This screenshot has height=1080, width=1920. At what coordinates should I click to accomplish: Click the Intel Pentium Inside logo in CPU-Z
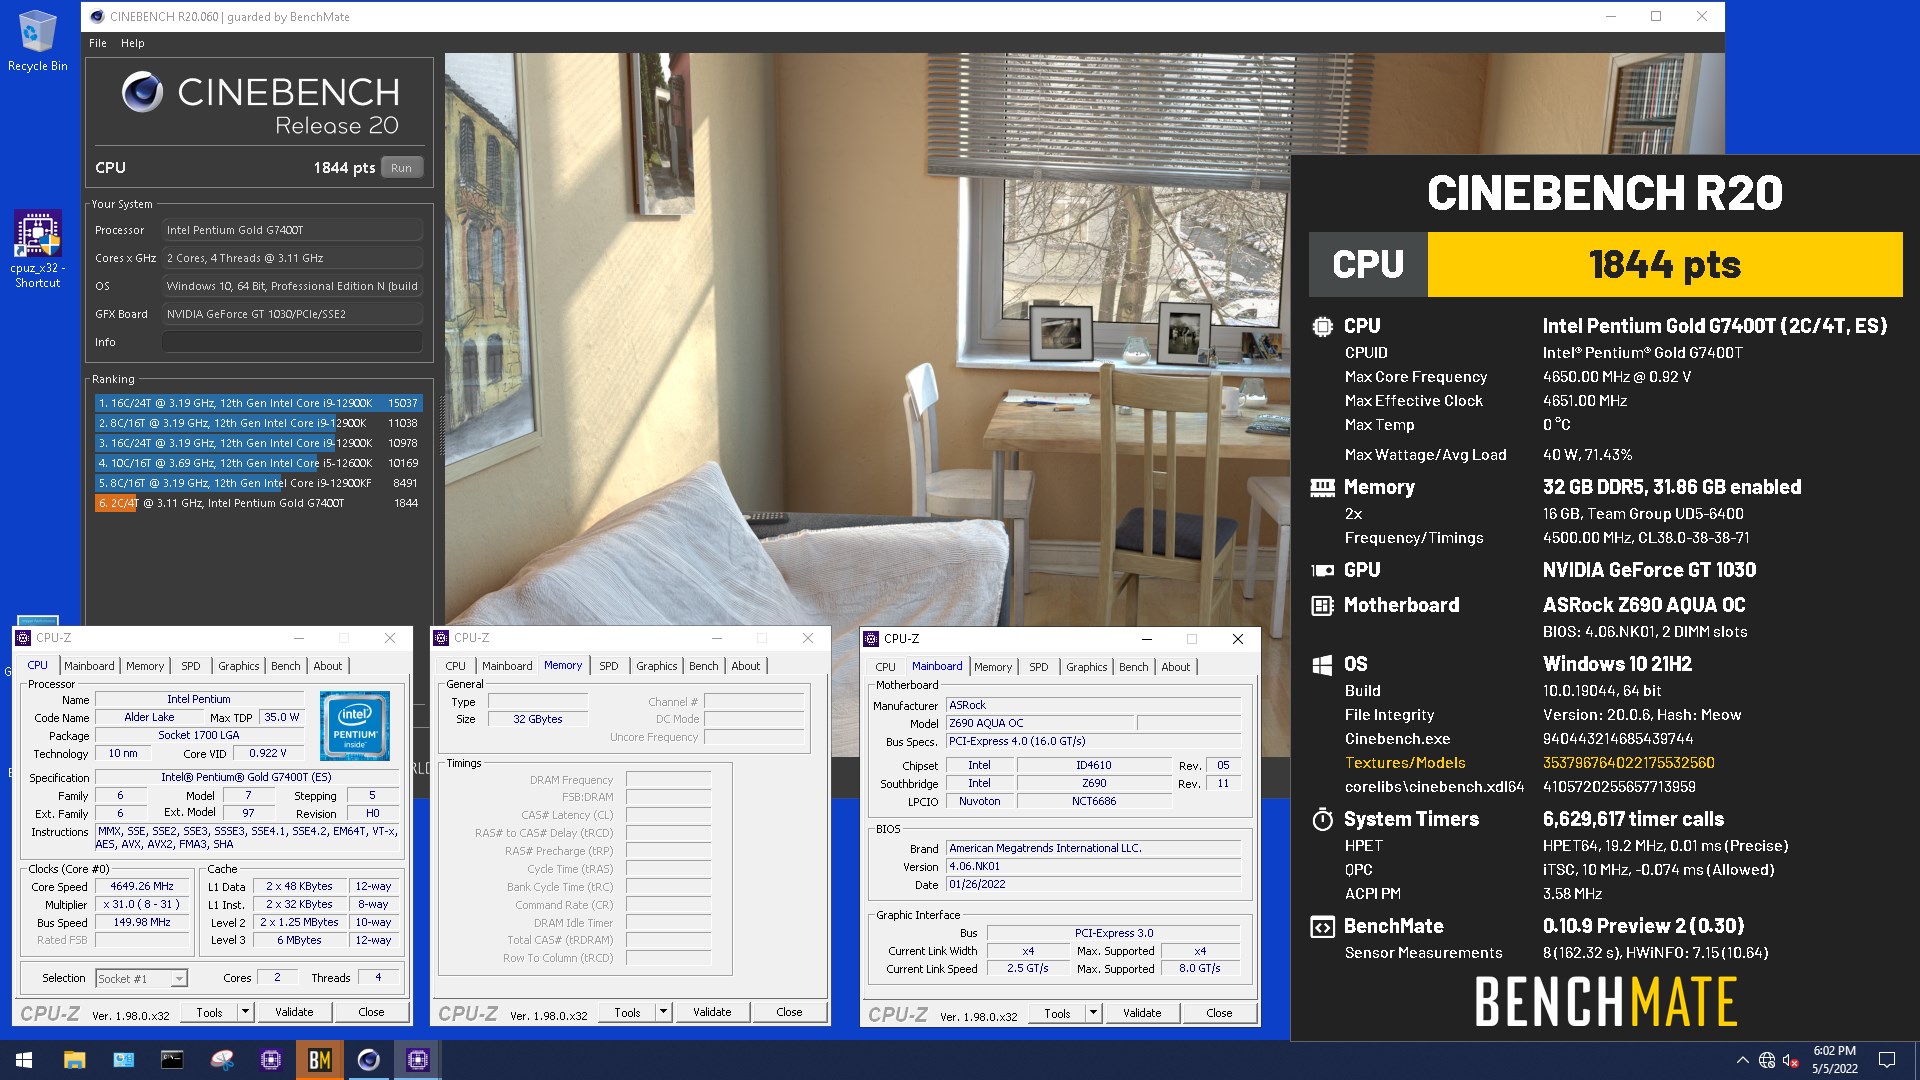355,726
